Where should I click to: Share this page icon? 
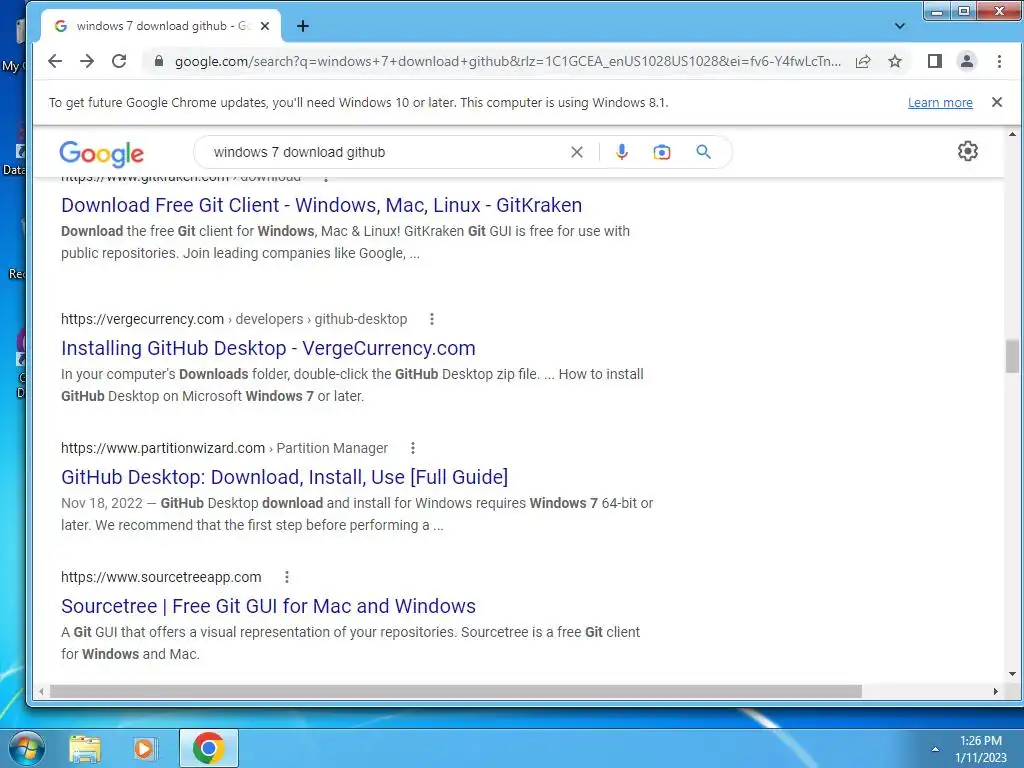coord(863,61)
